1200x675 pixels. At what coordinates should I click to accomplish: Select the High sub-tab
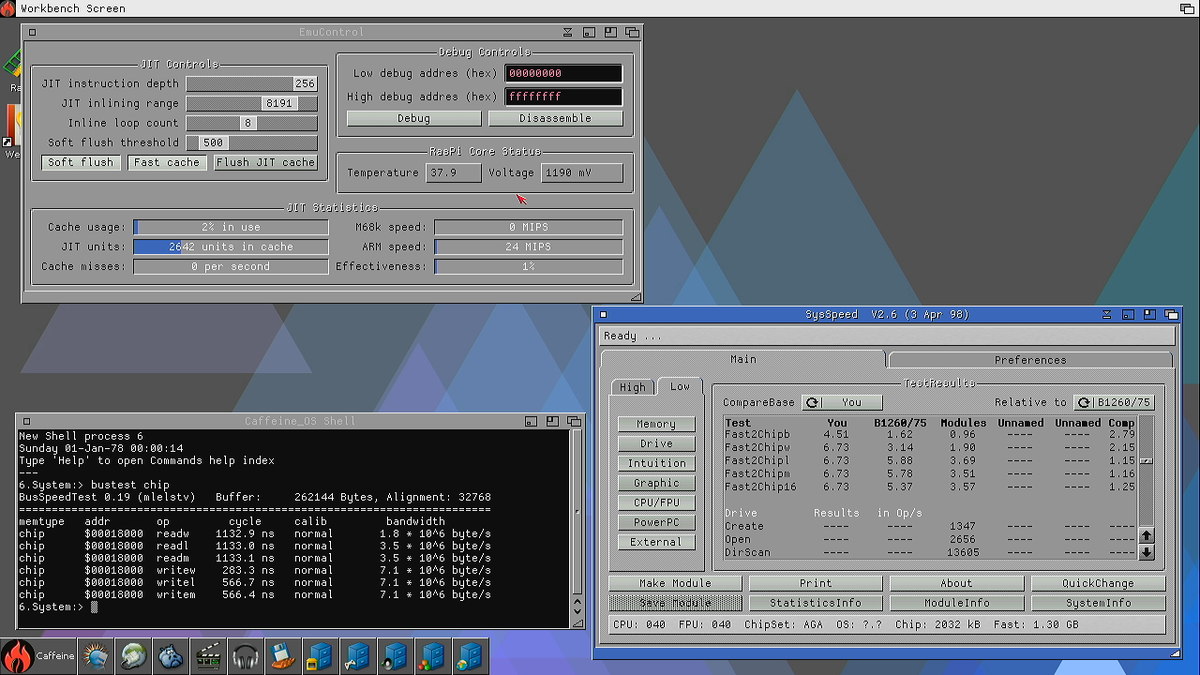(x=633, y=387)
